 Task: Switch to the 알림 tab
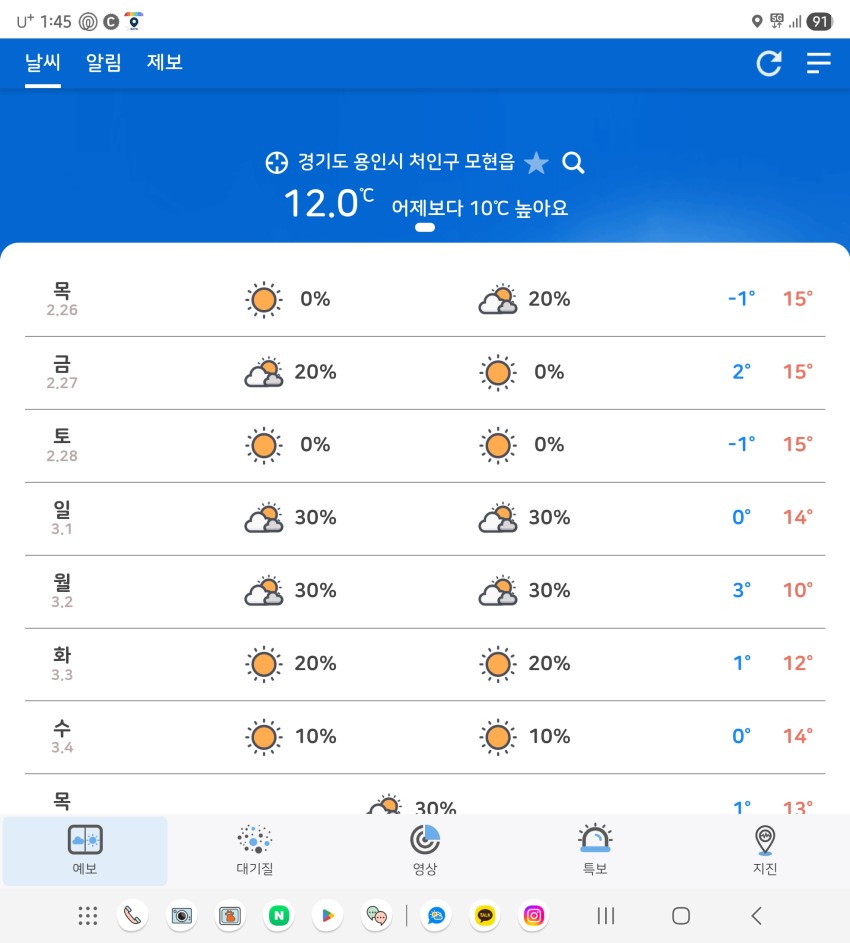pos(104,63)
